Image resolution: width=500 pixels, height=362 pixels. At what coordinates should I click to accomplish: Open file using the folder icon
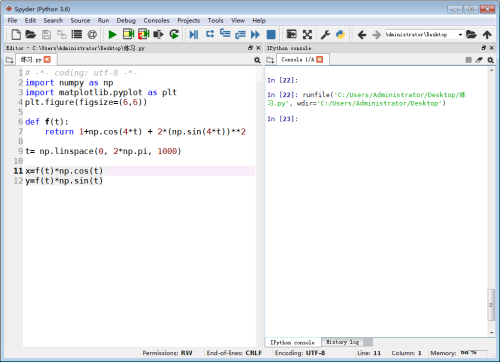coord(31,34)
